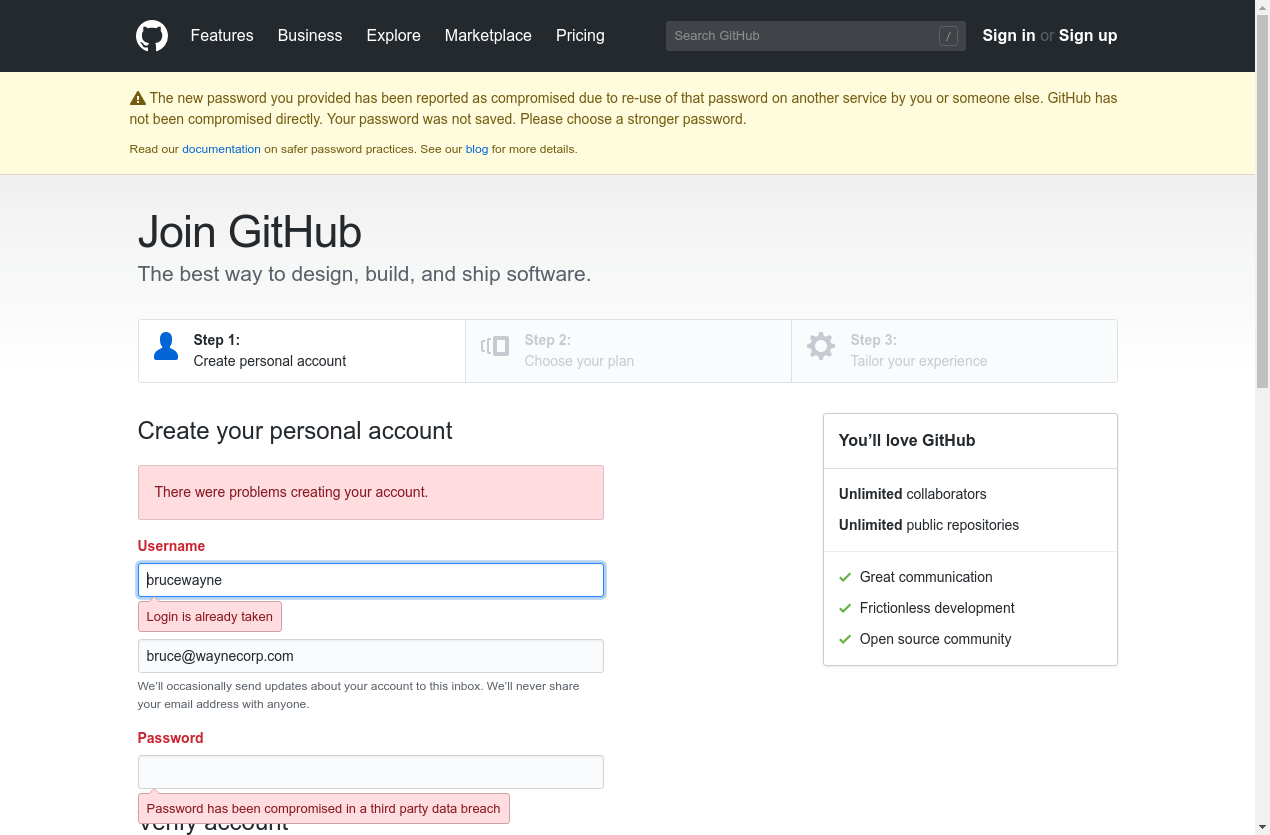Click the Password field label

(x=171, y=738)
